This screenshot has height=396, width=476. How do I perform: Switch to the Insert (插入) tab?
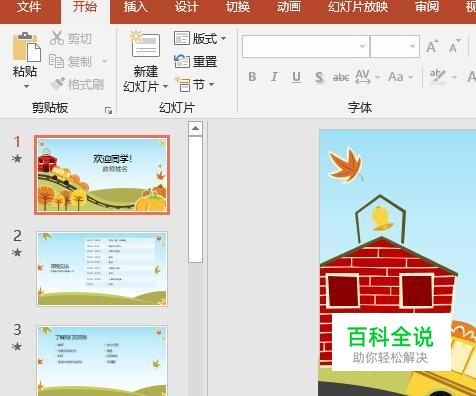point(135,7)
